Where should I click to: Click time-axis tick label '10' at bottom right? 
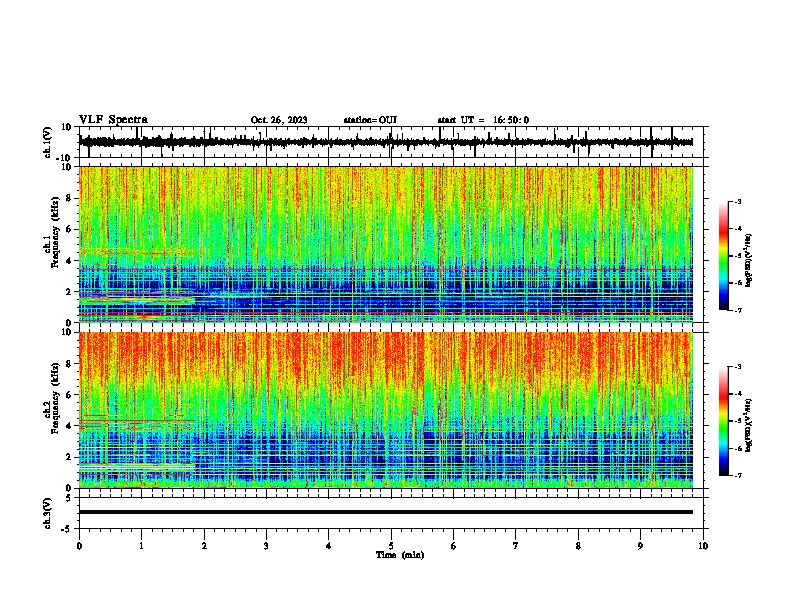[703, 546]
